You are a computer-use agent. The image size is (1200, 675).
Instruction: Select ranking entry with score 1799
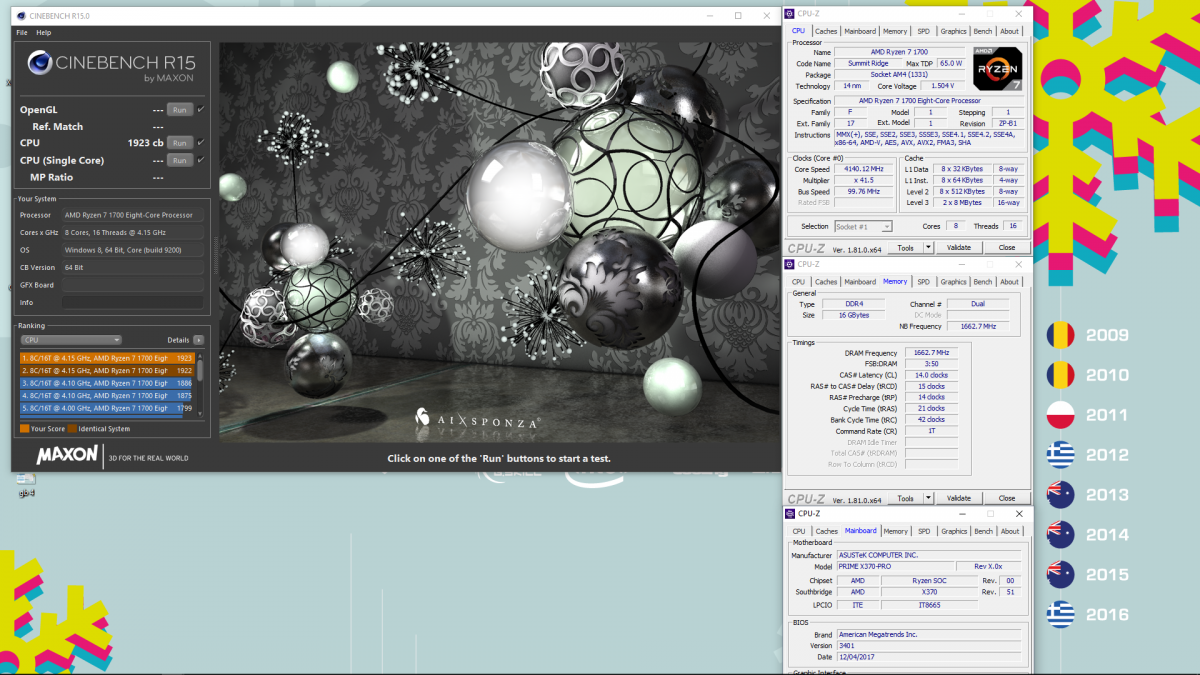point(107,408)
